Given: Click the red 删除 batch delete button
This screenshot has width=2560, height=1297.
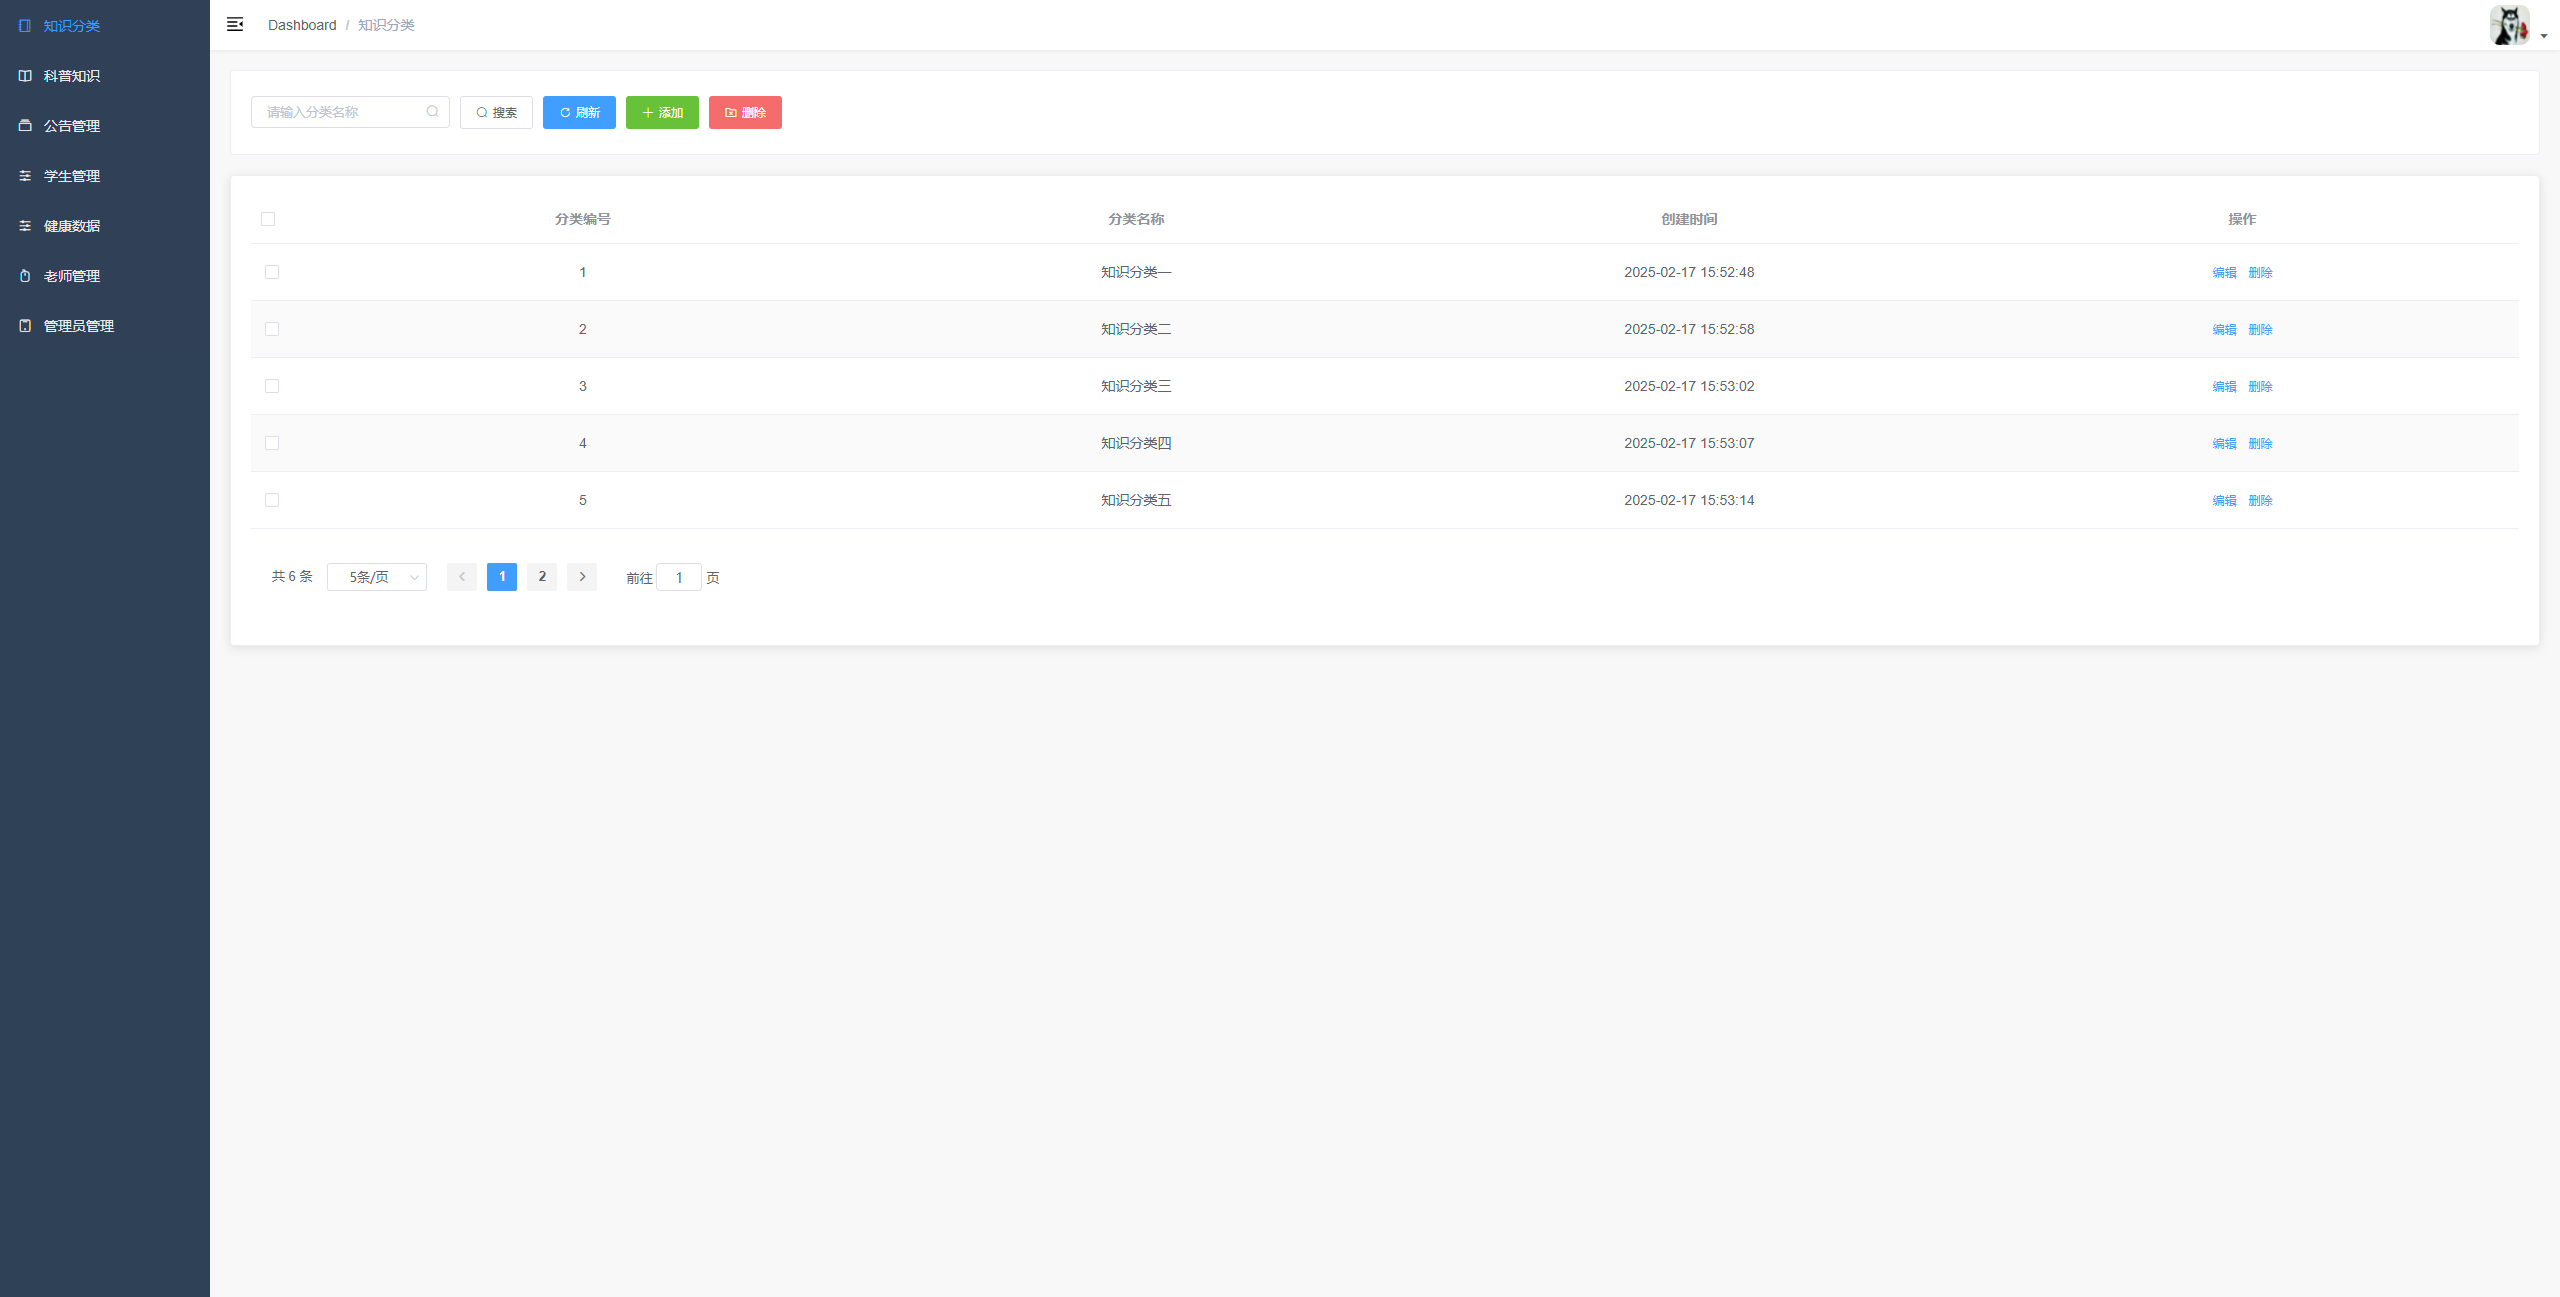Looking at the screenshot, I should click(x=745, y=112).
